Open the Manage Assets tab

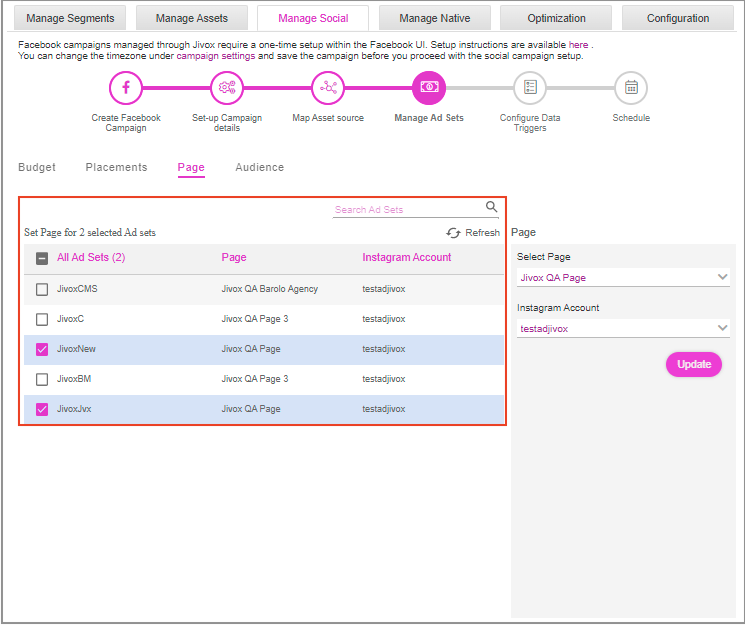(192, 18)
